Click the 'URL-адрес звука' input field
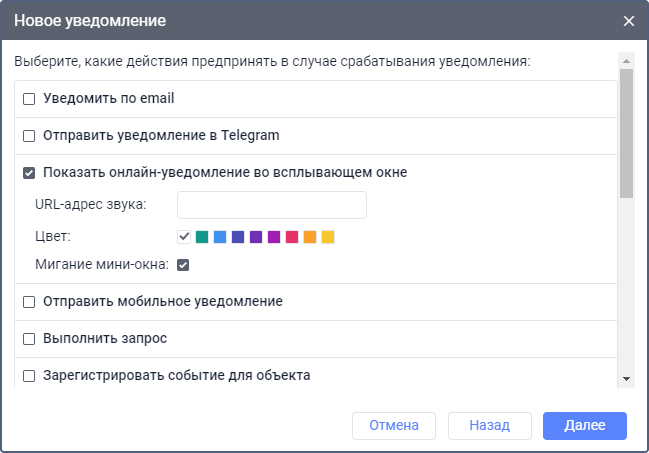The width and height of the screenshot is (649, 453). pyautogui.click(x=271, y=205)
